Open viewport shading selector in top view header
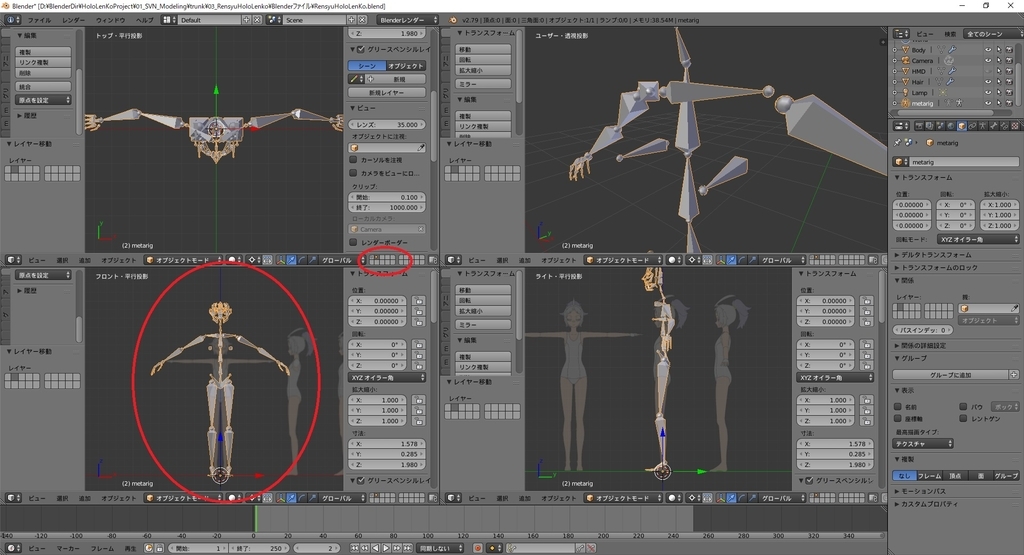Image resolution: width=1024 pixels, height=555 pixels. tap(233, 260)
